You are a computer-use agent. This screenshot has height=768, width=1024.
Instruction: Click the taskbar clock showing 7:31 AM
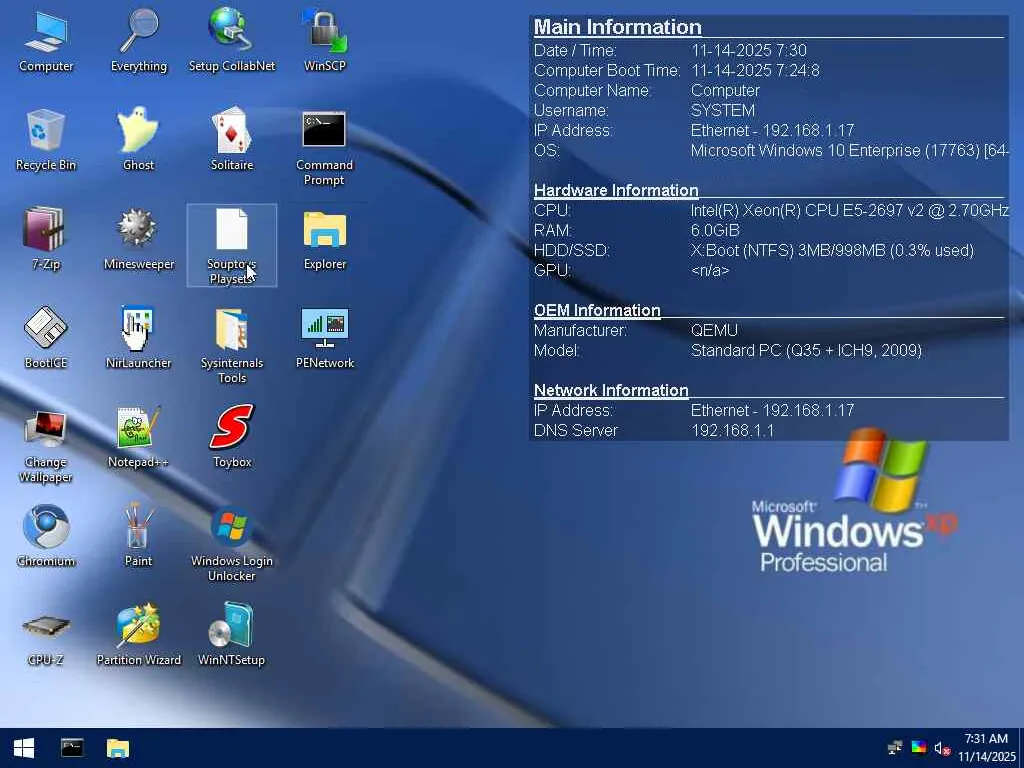[987, 748]
